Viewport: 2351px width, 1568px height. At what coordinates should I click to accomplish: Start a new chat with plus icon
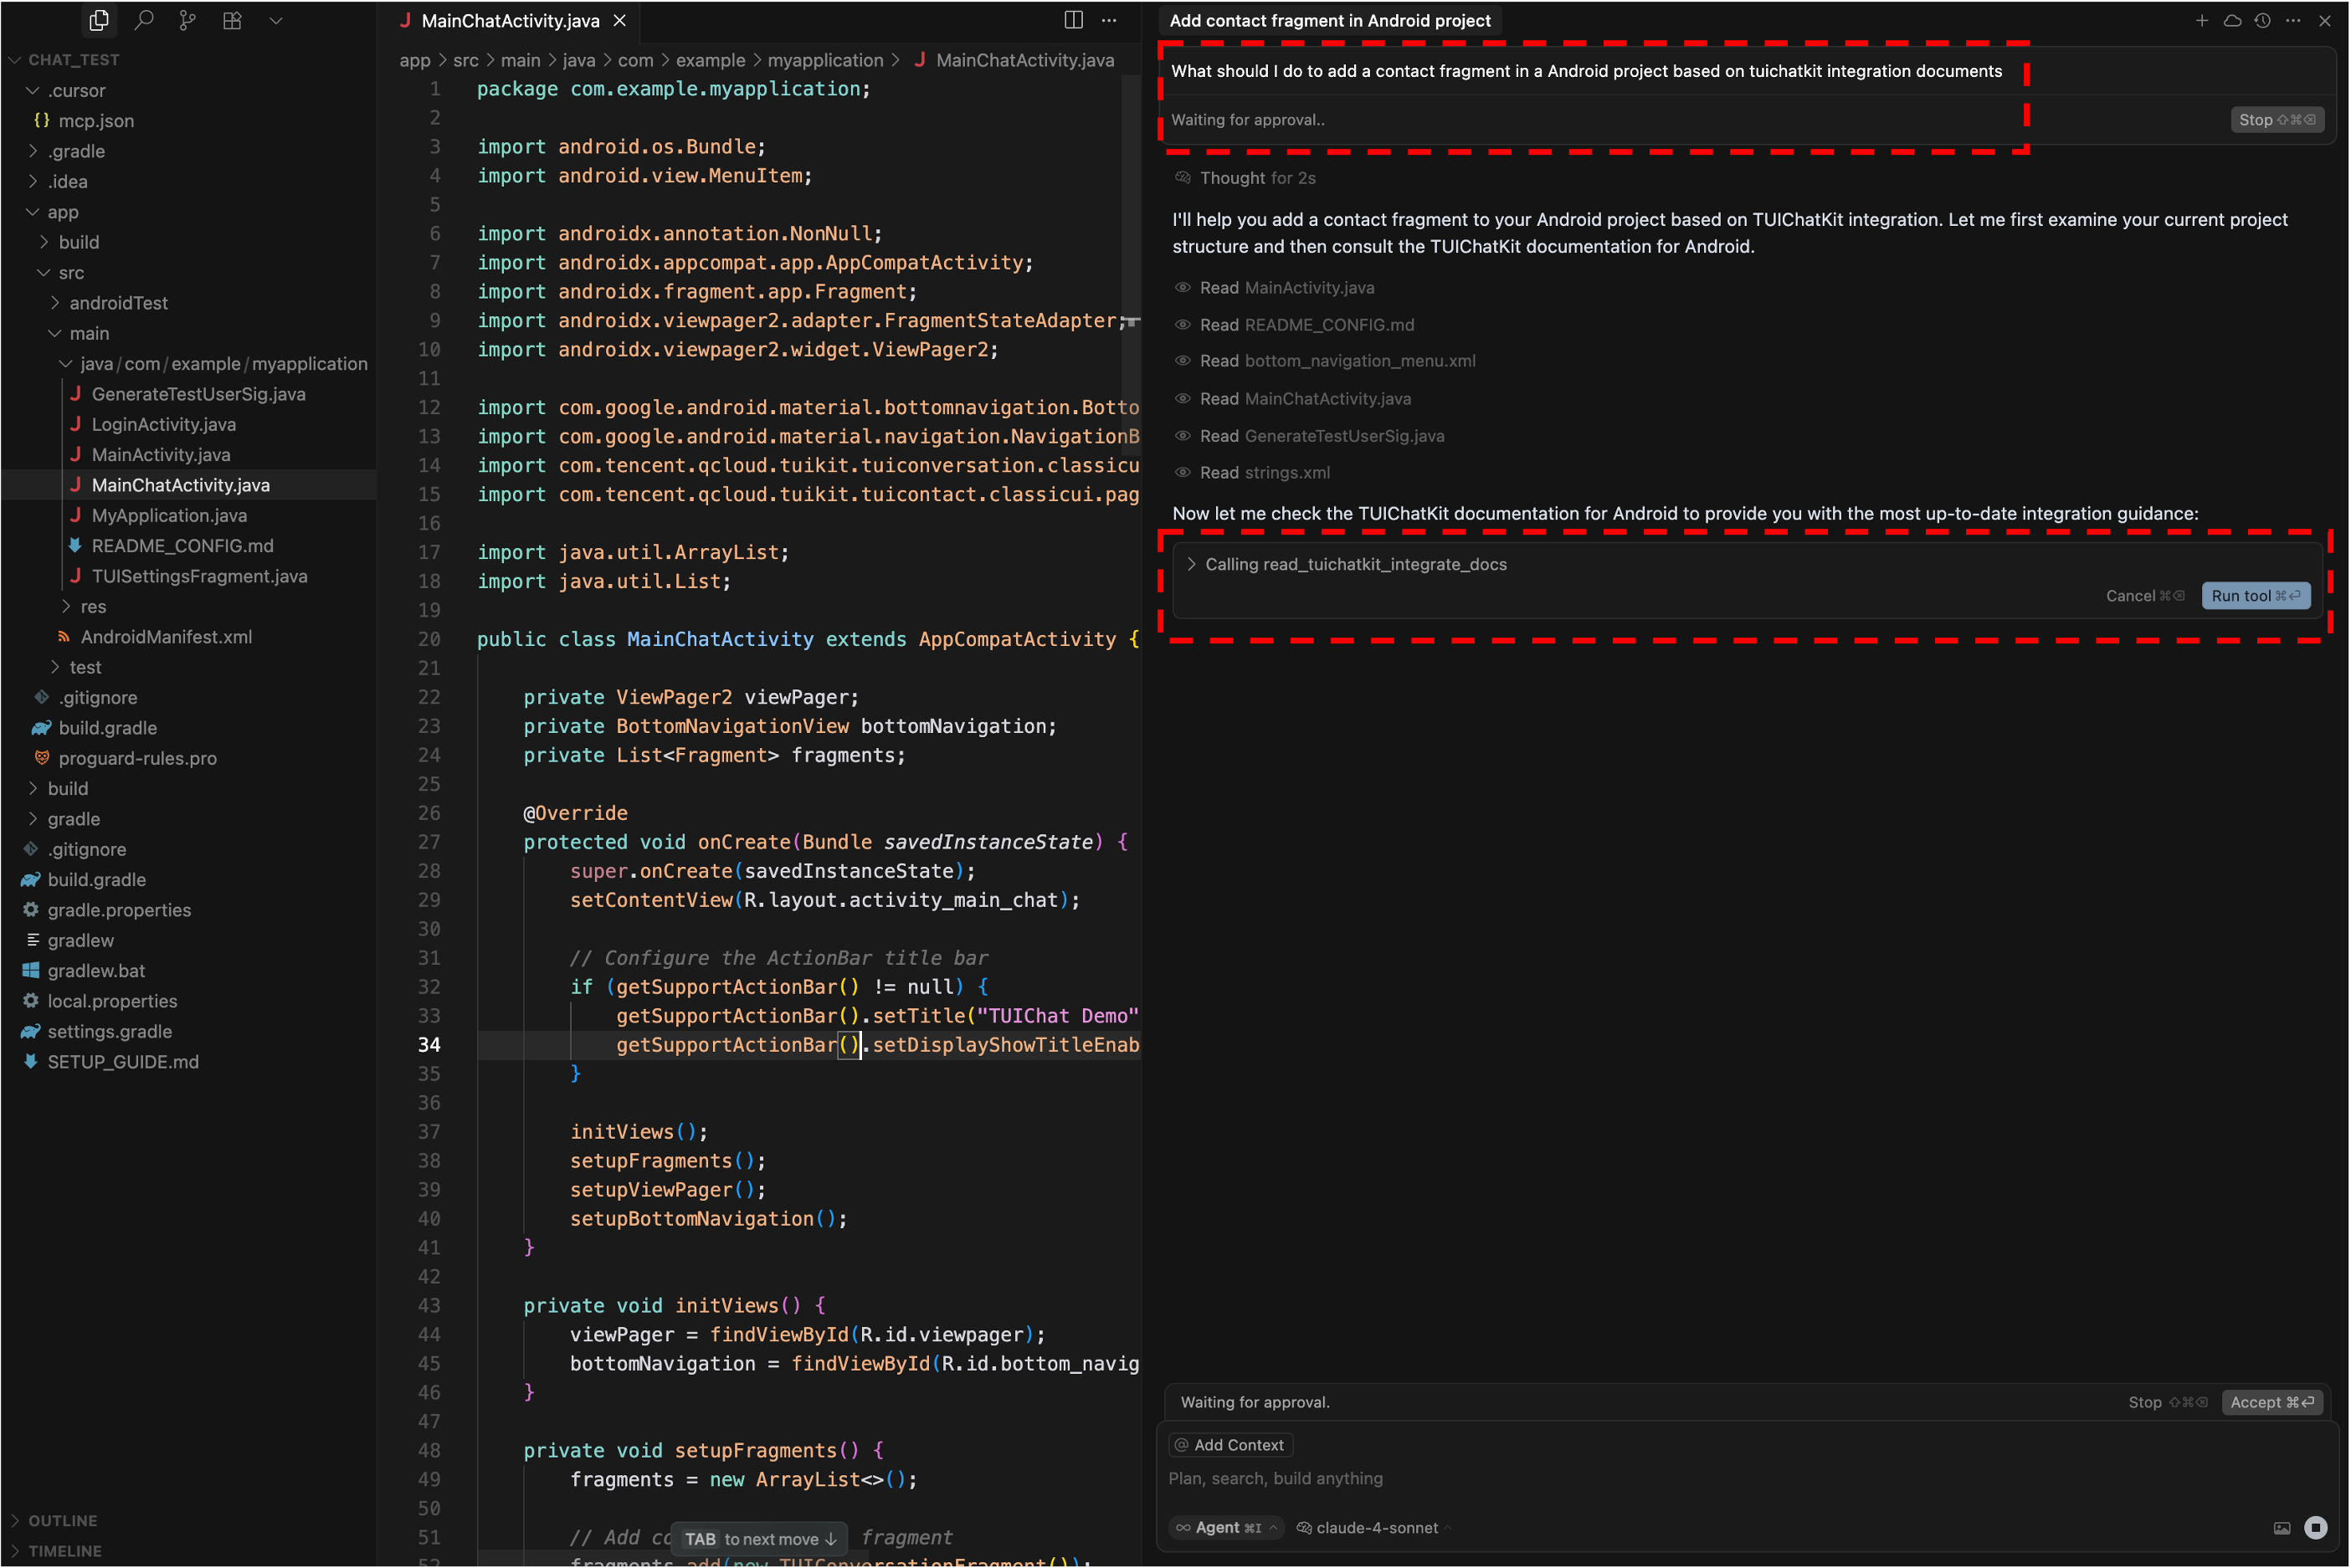point(2201,20)
